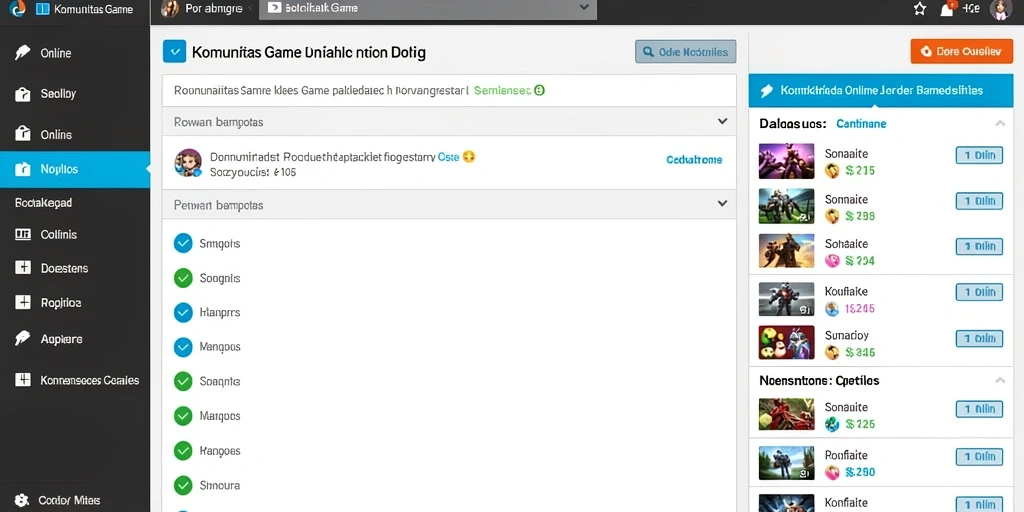1024x512 pixels.
Task: Open the top bar game dropdown arrow
Action: tap(584, 8)
